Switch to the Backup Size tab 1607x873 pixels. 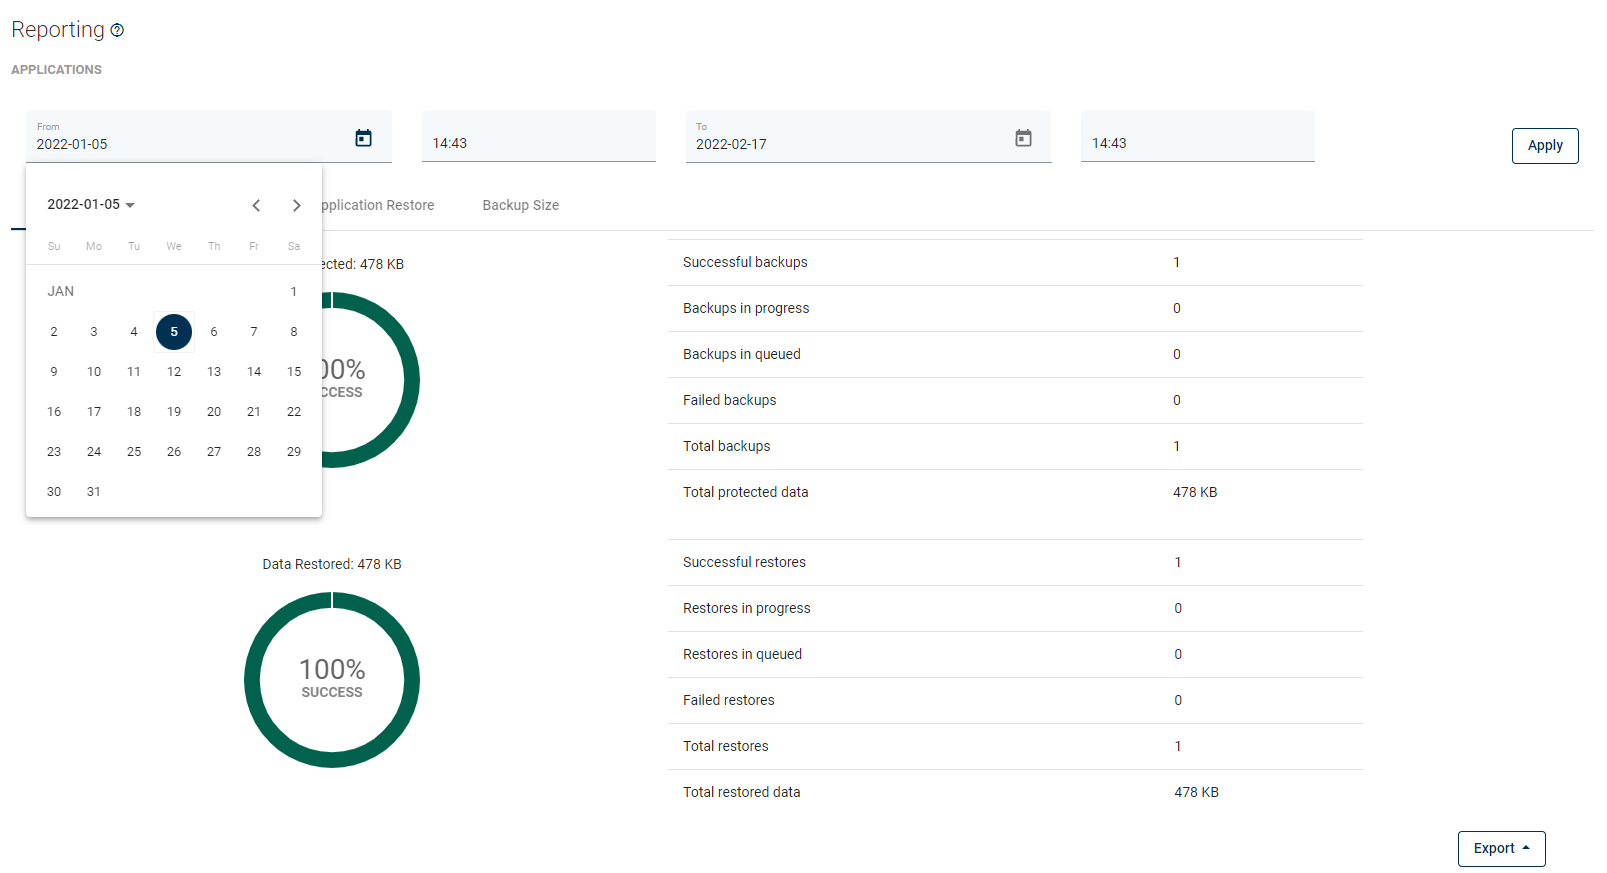click(x=520, y=205)
